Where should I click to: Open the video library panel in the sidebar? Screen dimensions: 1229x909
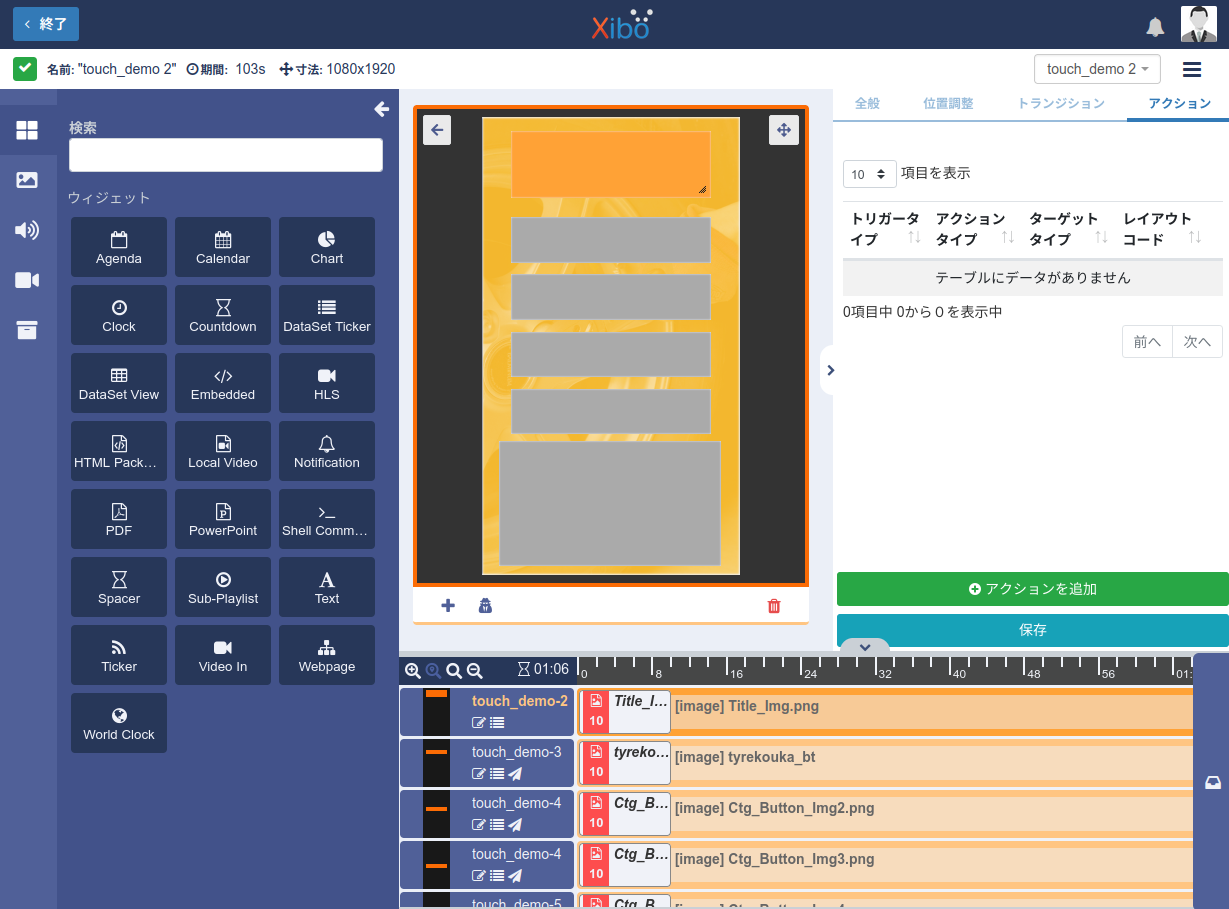click(x=28, y=280)
